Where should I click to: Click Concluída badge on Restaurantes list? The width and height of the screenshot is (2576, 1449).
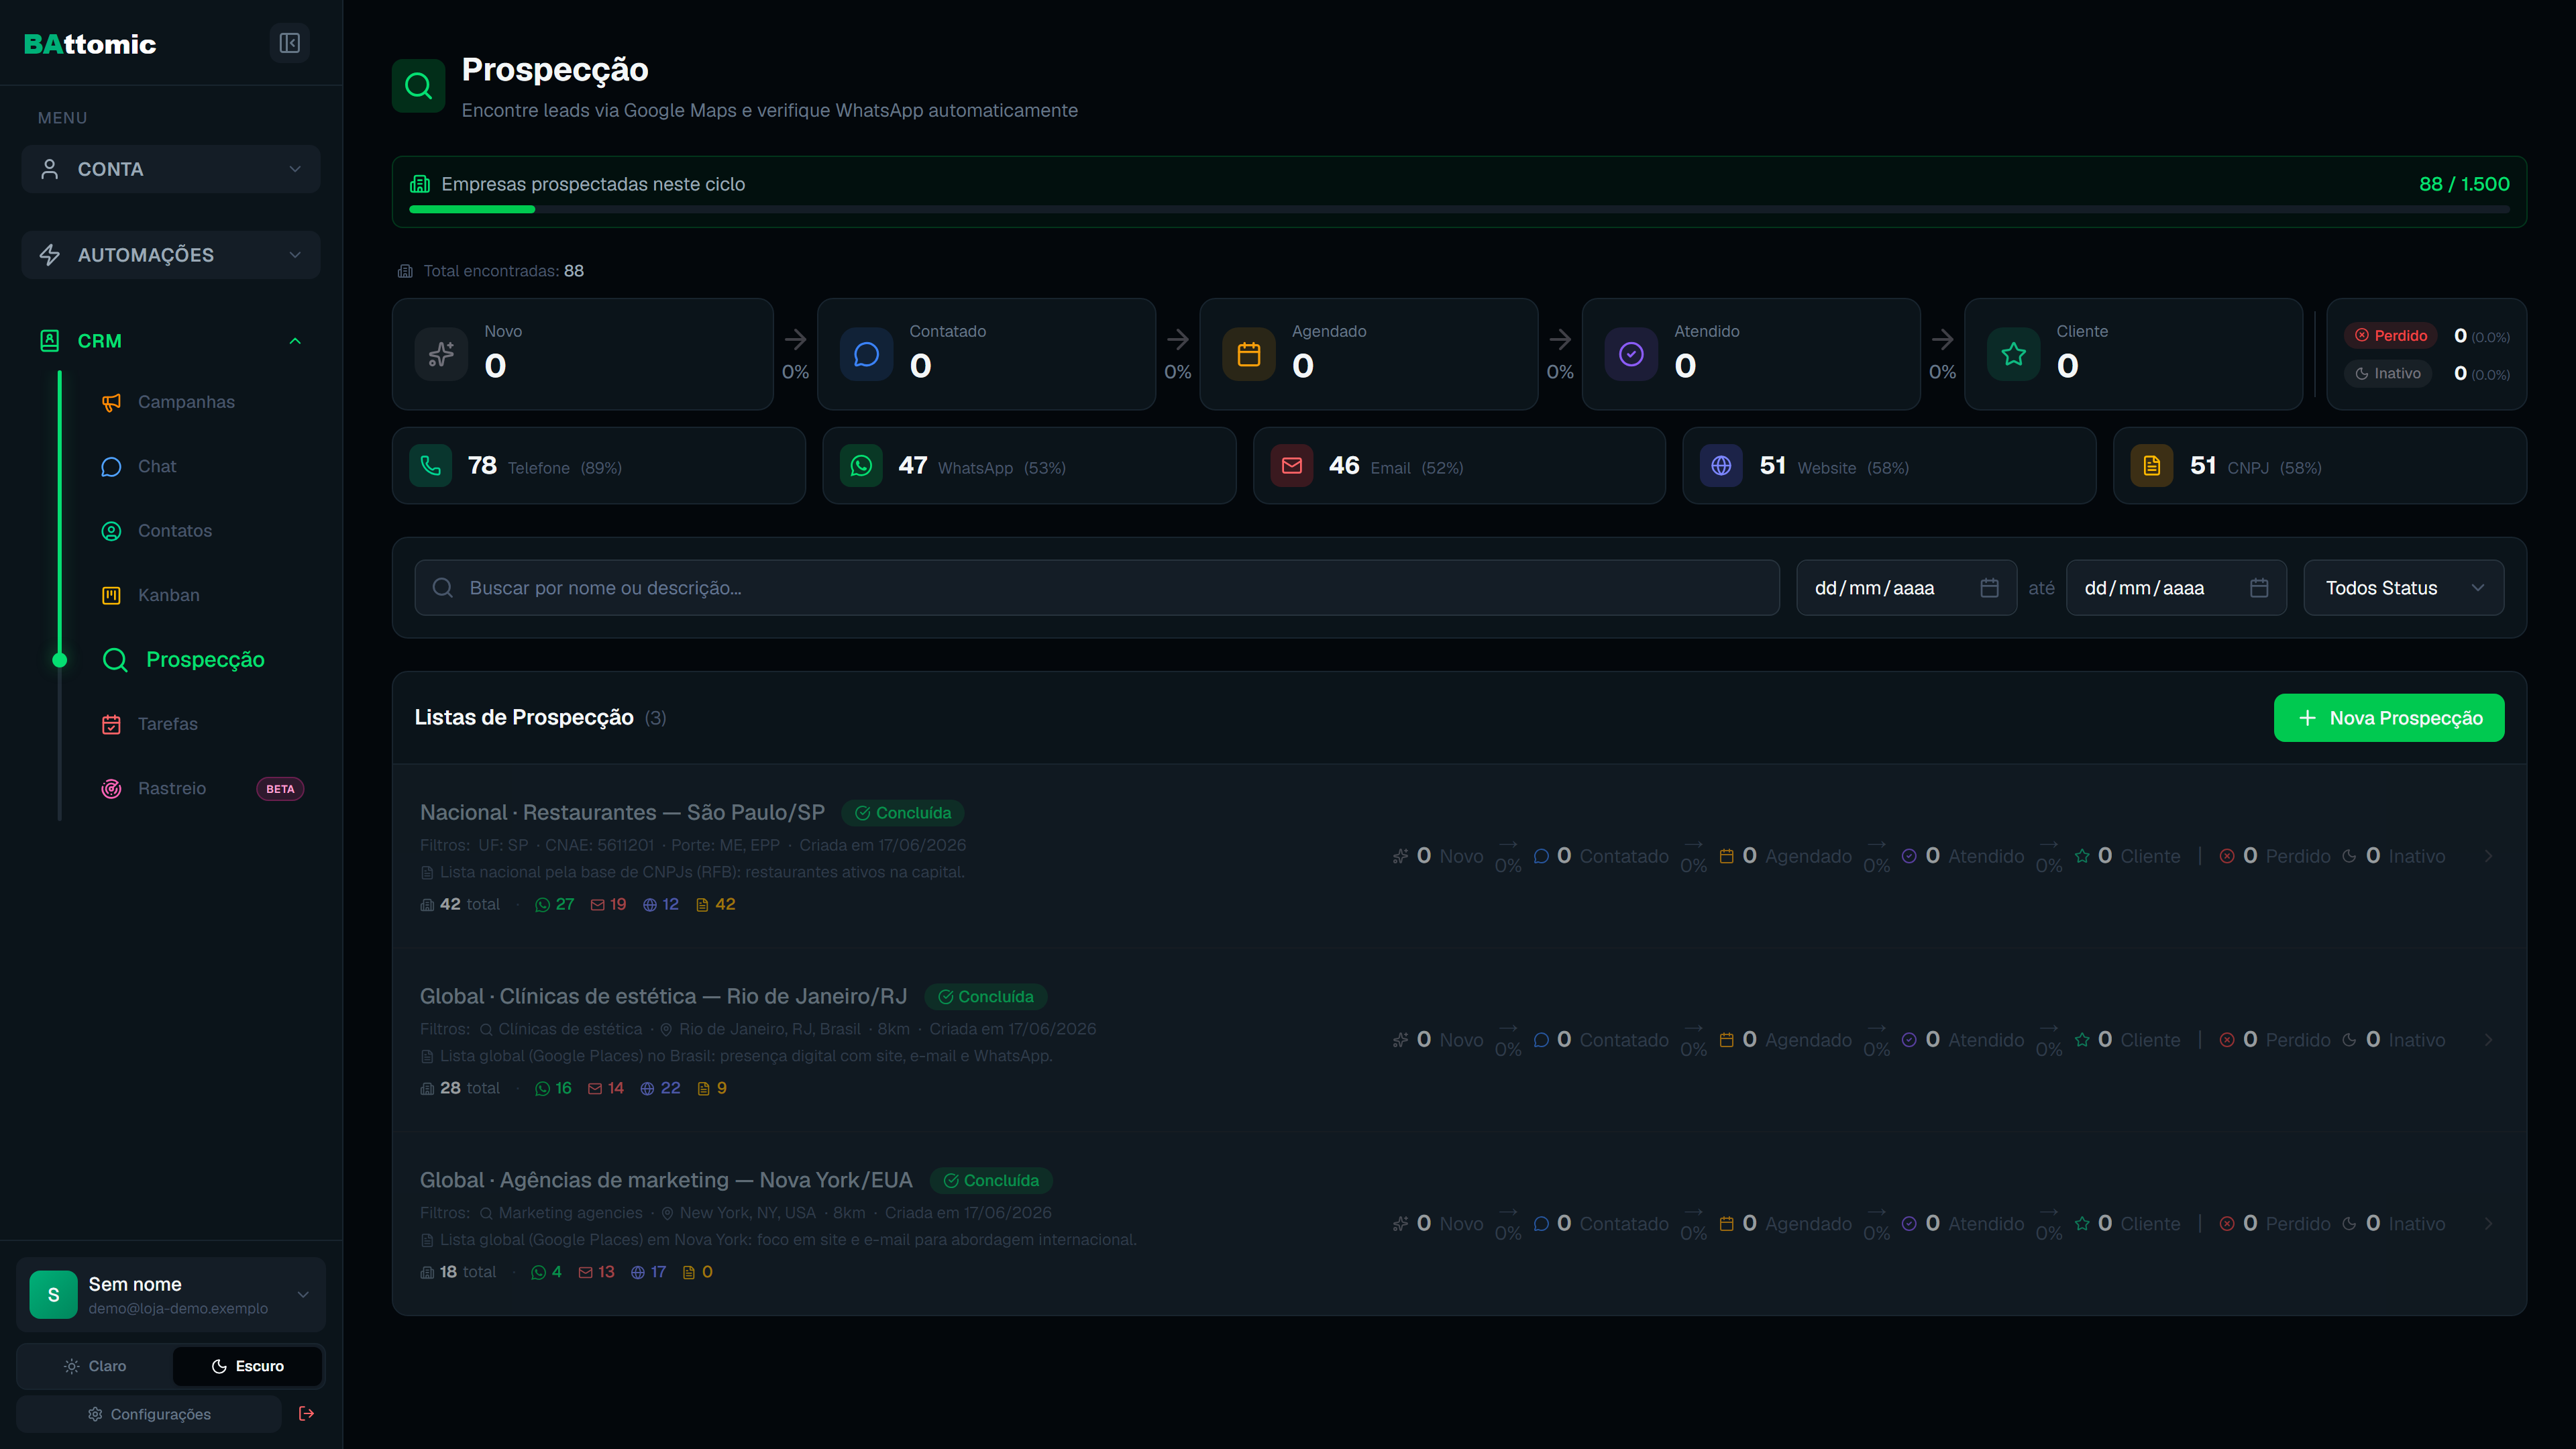[903, 813]
